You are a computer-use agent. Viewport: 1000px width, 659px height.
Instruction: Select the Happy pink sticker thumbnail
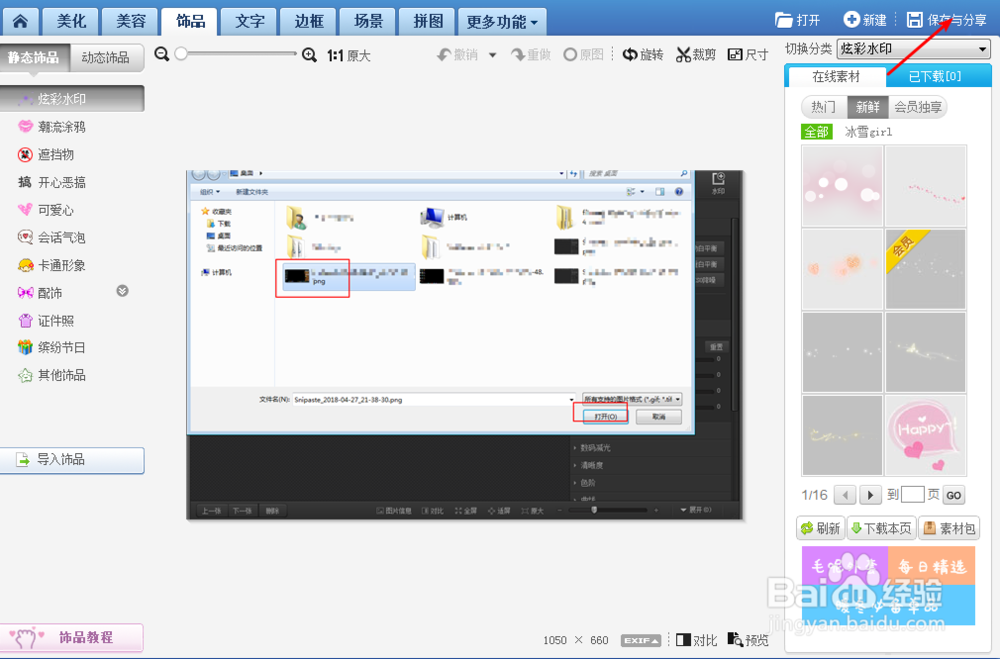tap(924, 434)
